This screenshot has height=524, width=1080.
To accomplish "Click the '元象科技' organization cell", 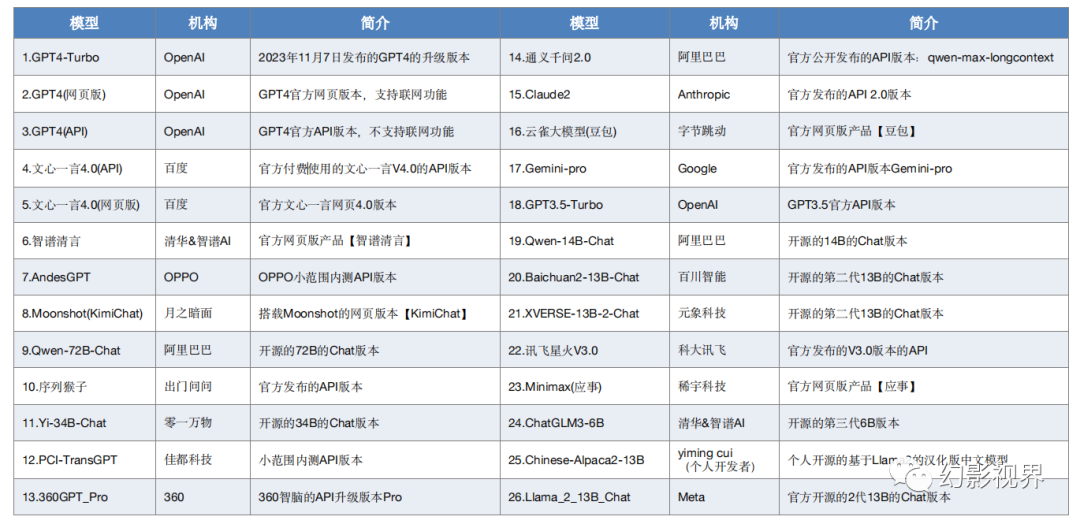I will pyautogui.click(x=725, y=314).
